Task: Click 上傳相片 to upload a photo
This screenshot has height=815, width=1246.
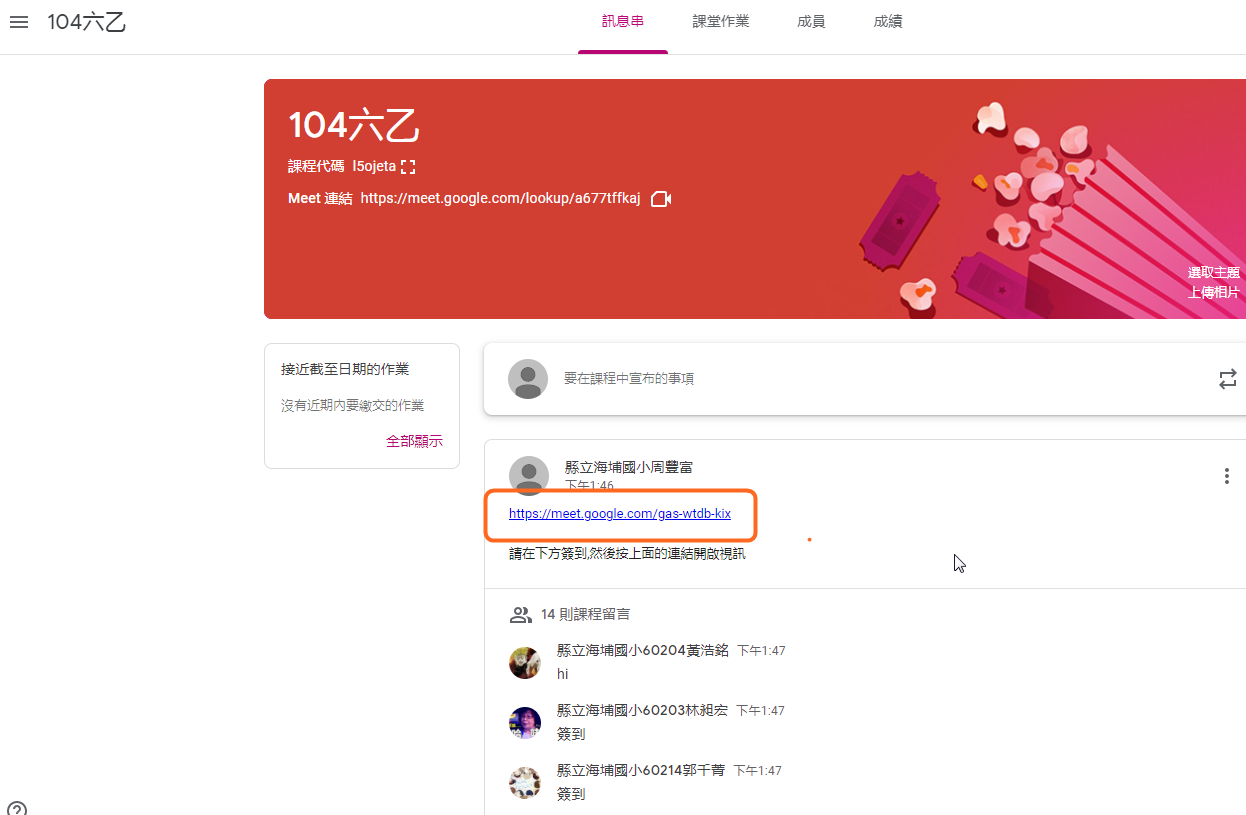Action: pyautogui.click(x=1213, y=293)
